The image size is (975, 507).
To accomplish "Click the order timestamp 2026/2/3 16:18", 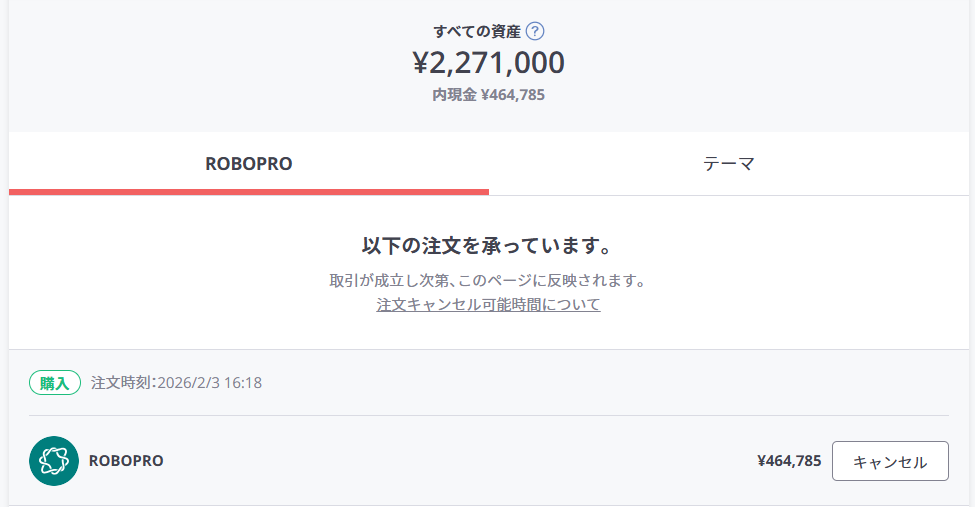I will [210, 382].
